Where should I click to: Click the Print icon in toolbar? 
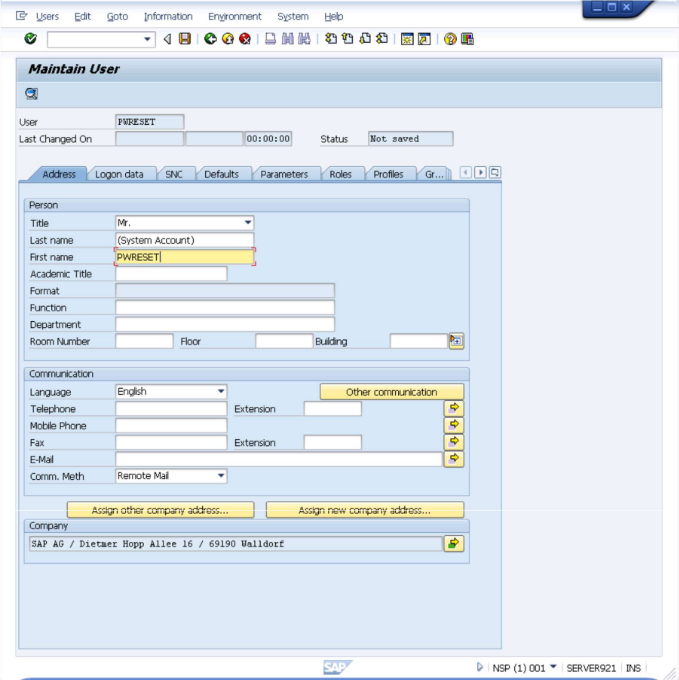point(270,39)
